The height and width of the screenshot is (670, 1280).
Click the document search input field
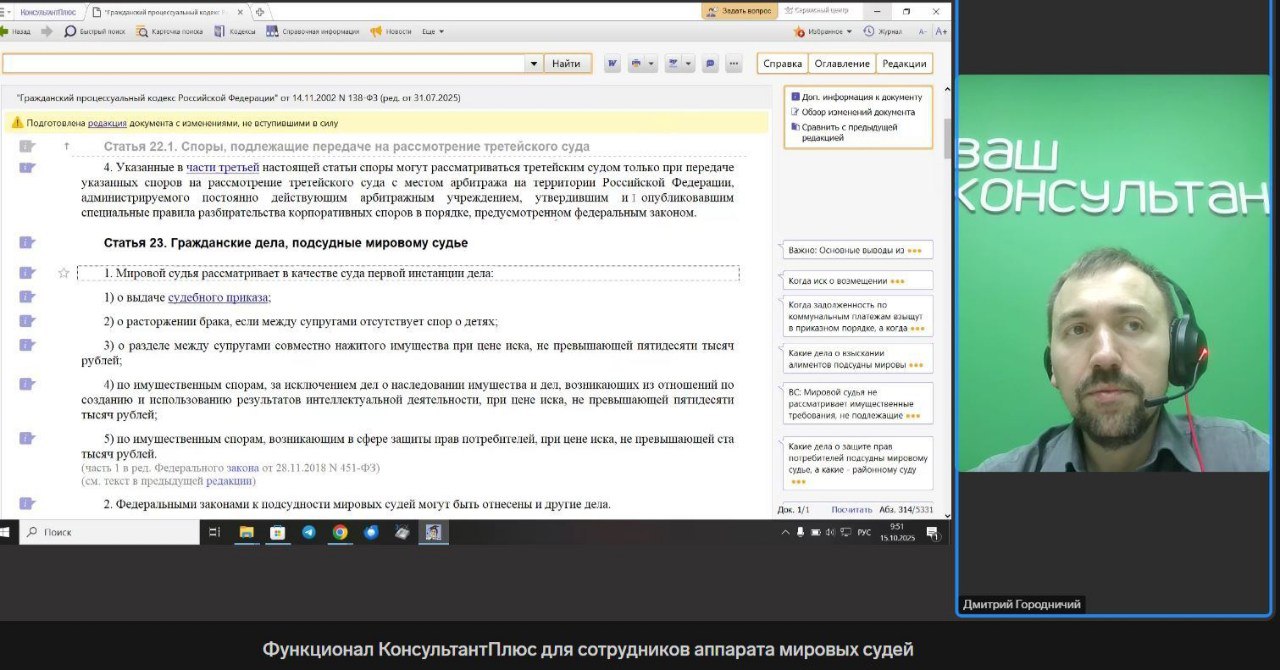point(263,64)
